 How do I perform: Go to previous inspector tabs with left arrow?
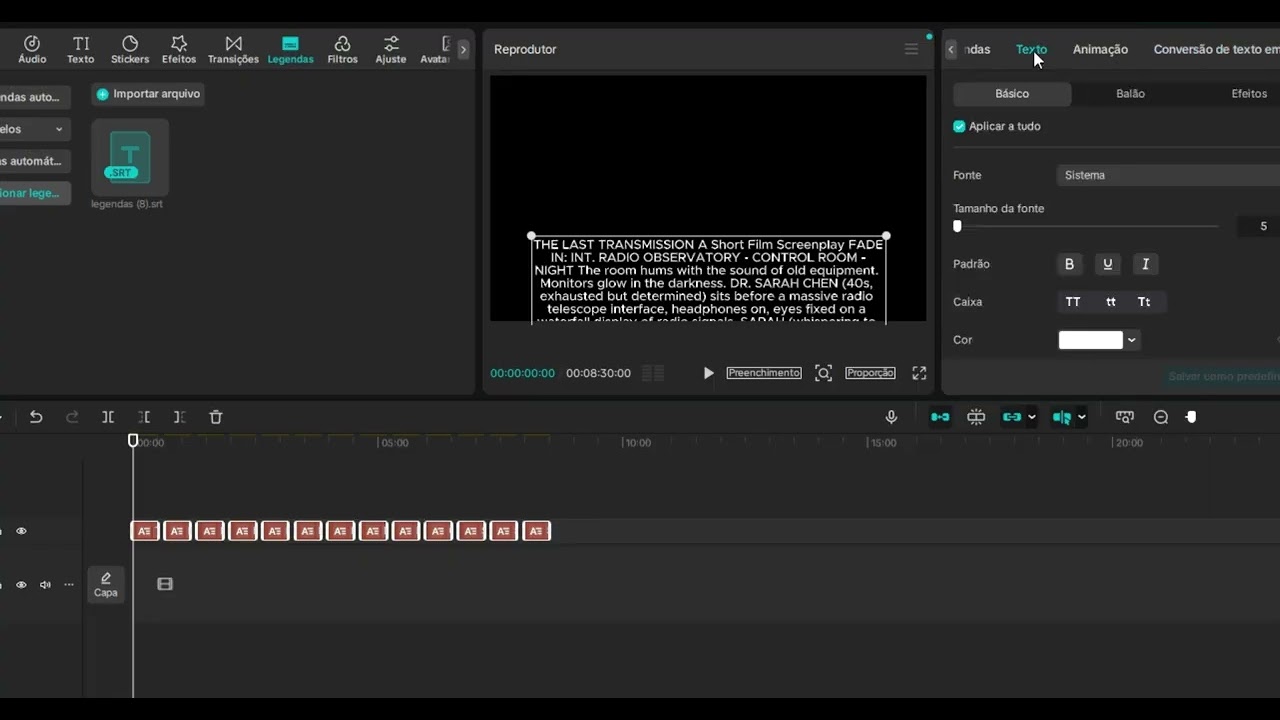click(x=951, y=49)
